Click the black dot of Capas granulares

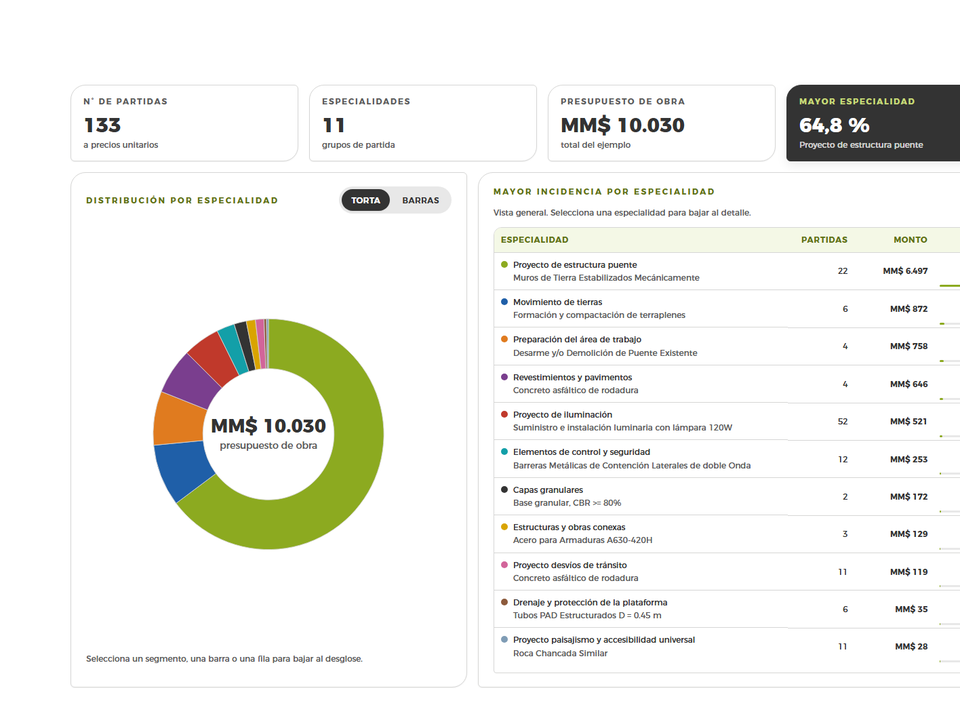(504, 490)
